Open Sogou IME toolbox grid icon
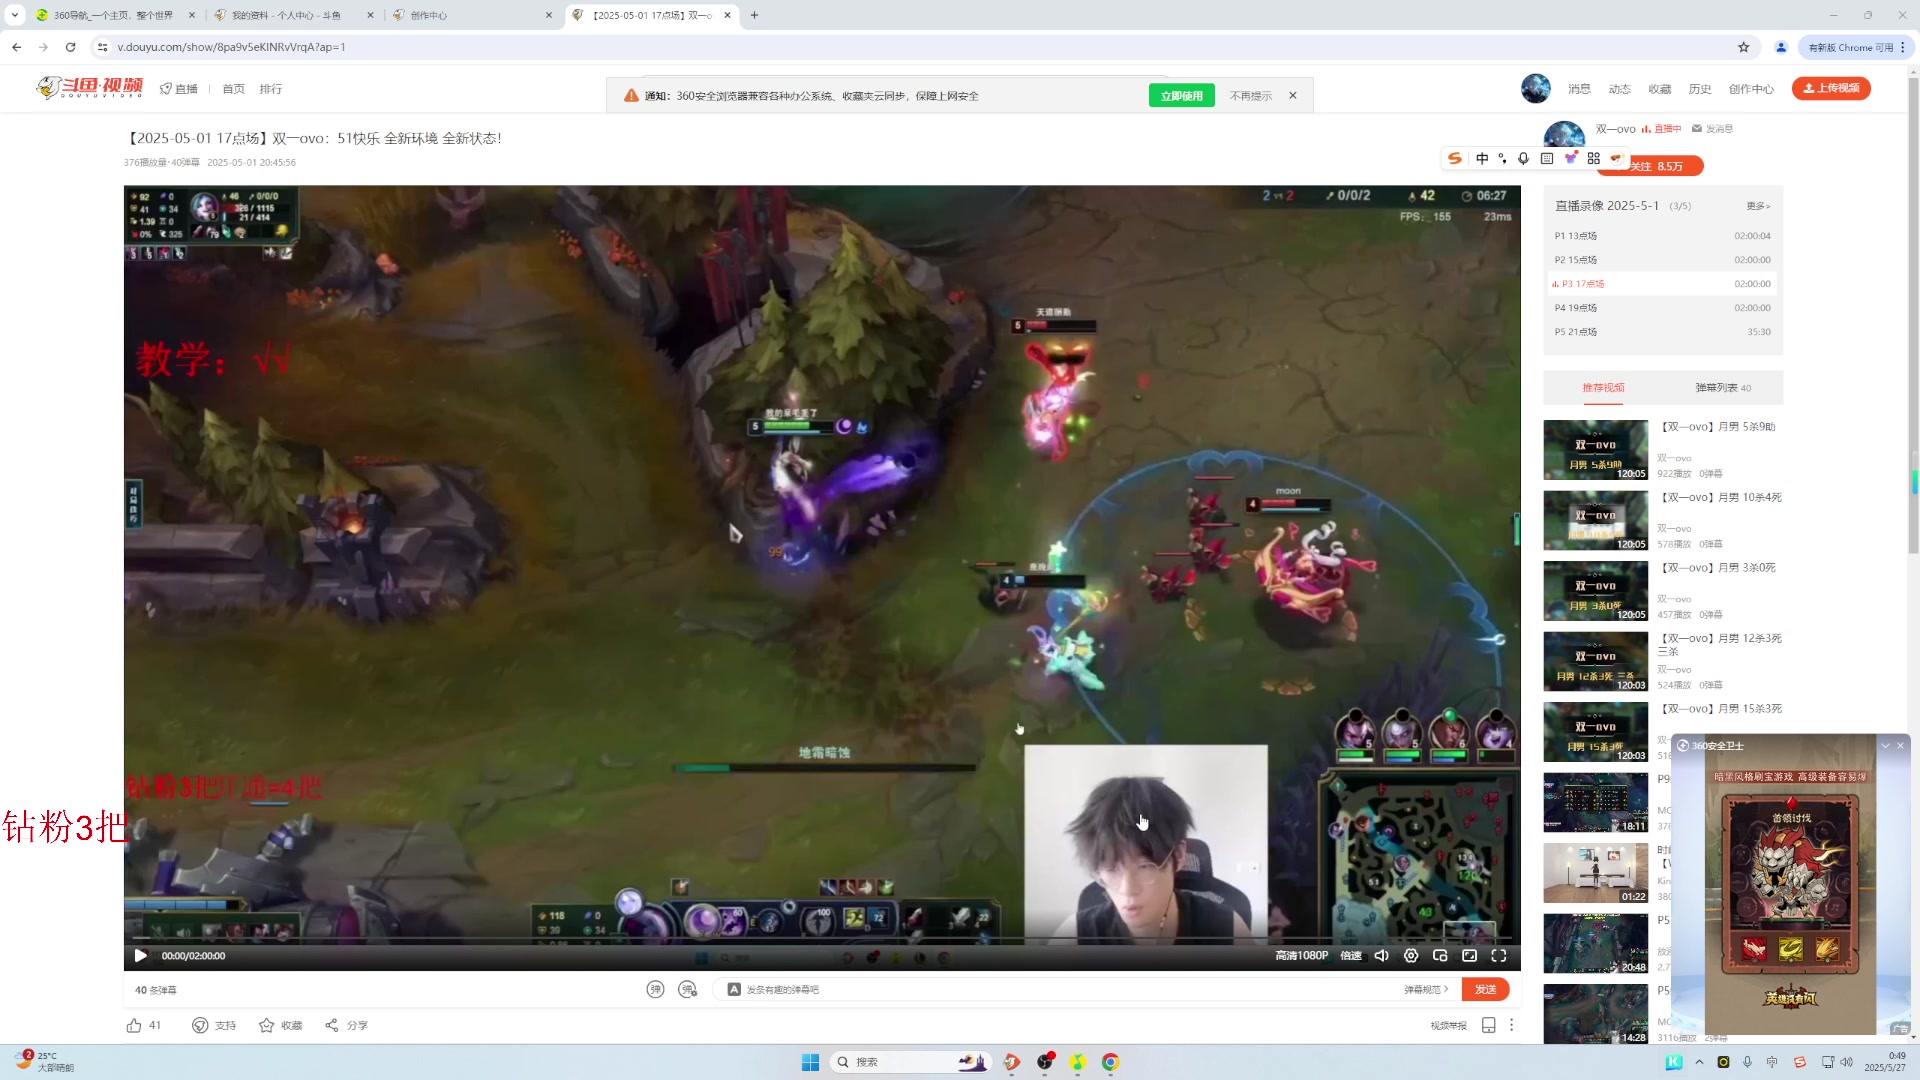Screen dimensions: 1920x1080 [x=1594, y=158]
